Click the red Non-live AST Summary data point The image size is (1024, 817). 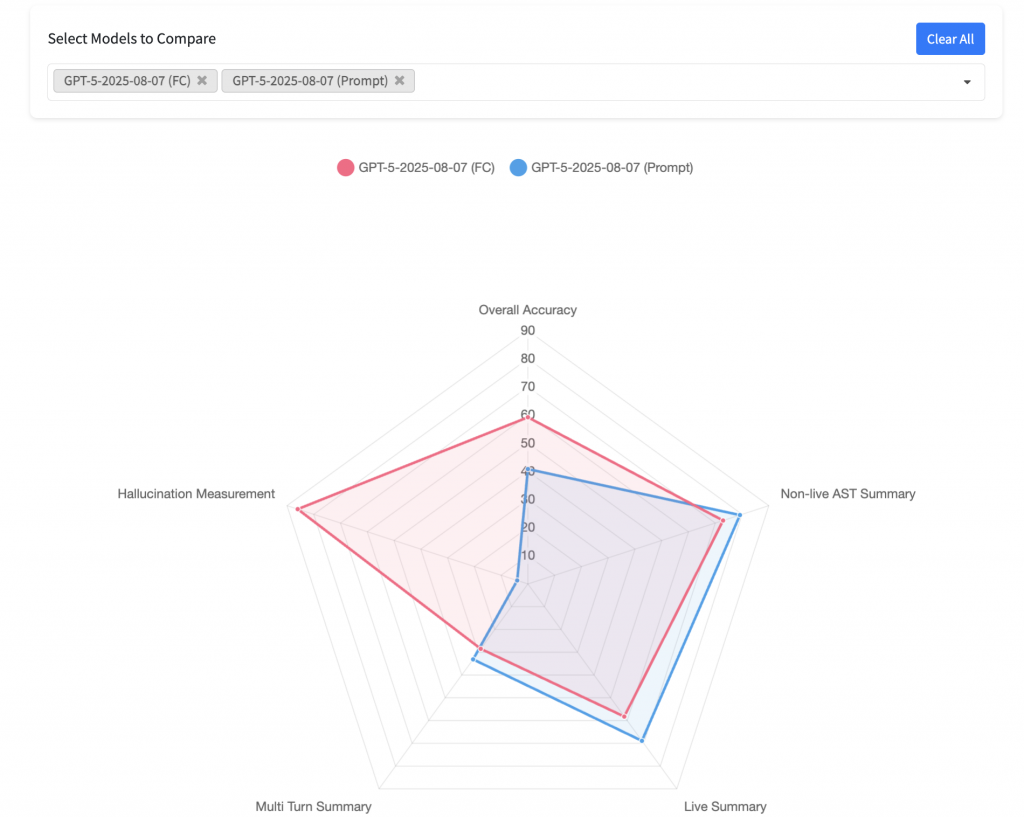[x=722, y=521]
